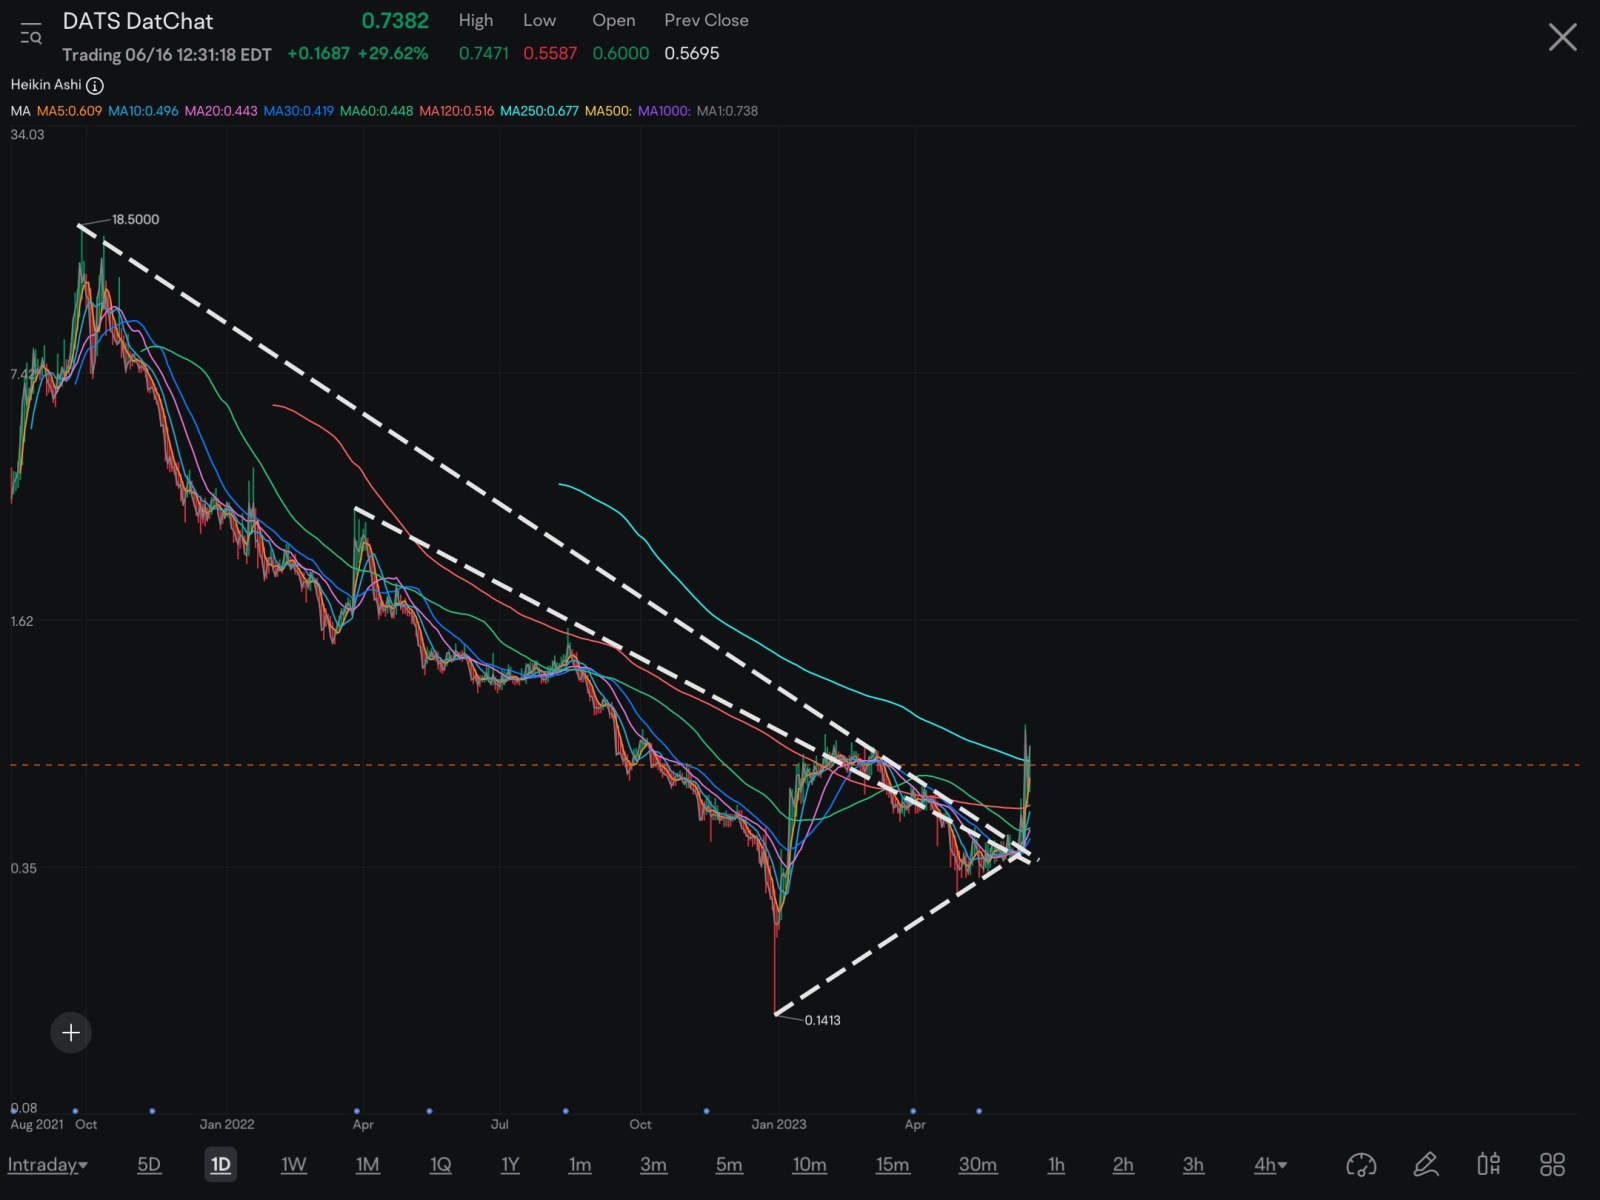Click the High value 0.7471
The height and width of the screenshot is (1200, 1600).
[484, 54]
